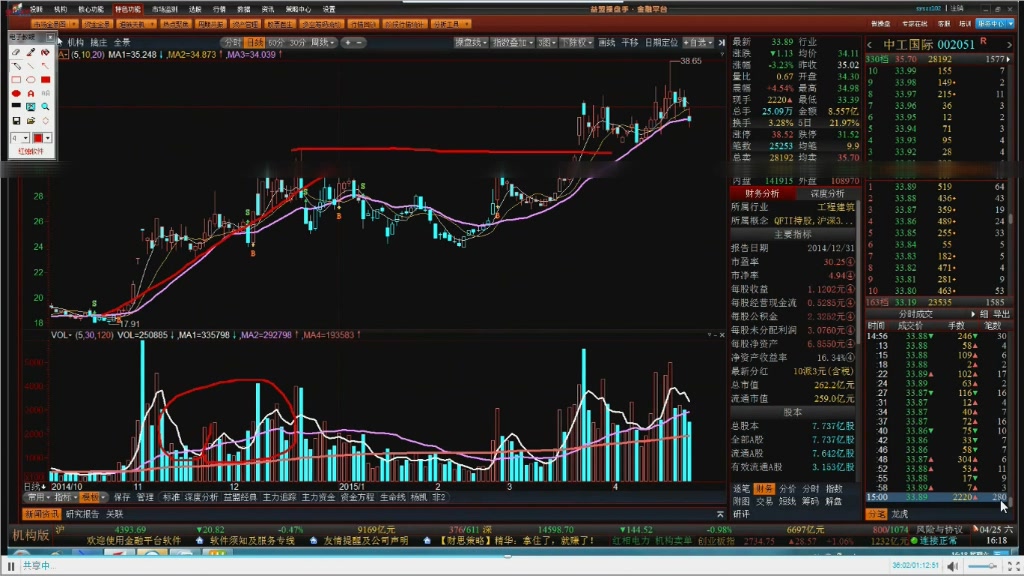This screenshot has width=1024, height=576.
Task: Toggle 平移 pan mode for the chart
Action: pos(630,44)
